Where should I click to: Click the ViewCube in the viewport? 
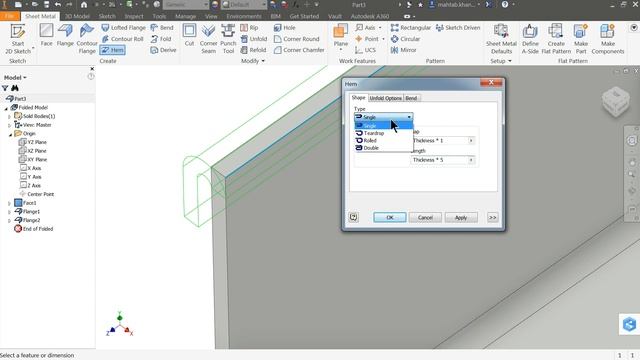(x=616, y=102)
